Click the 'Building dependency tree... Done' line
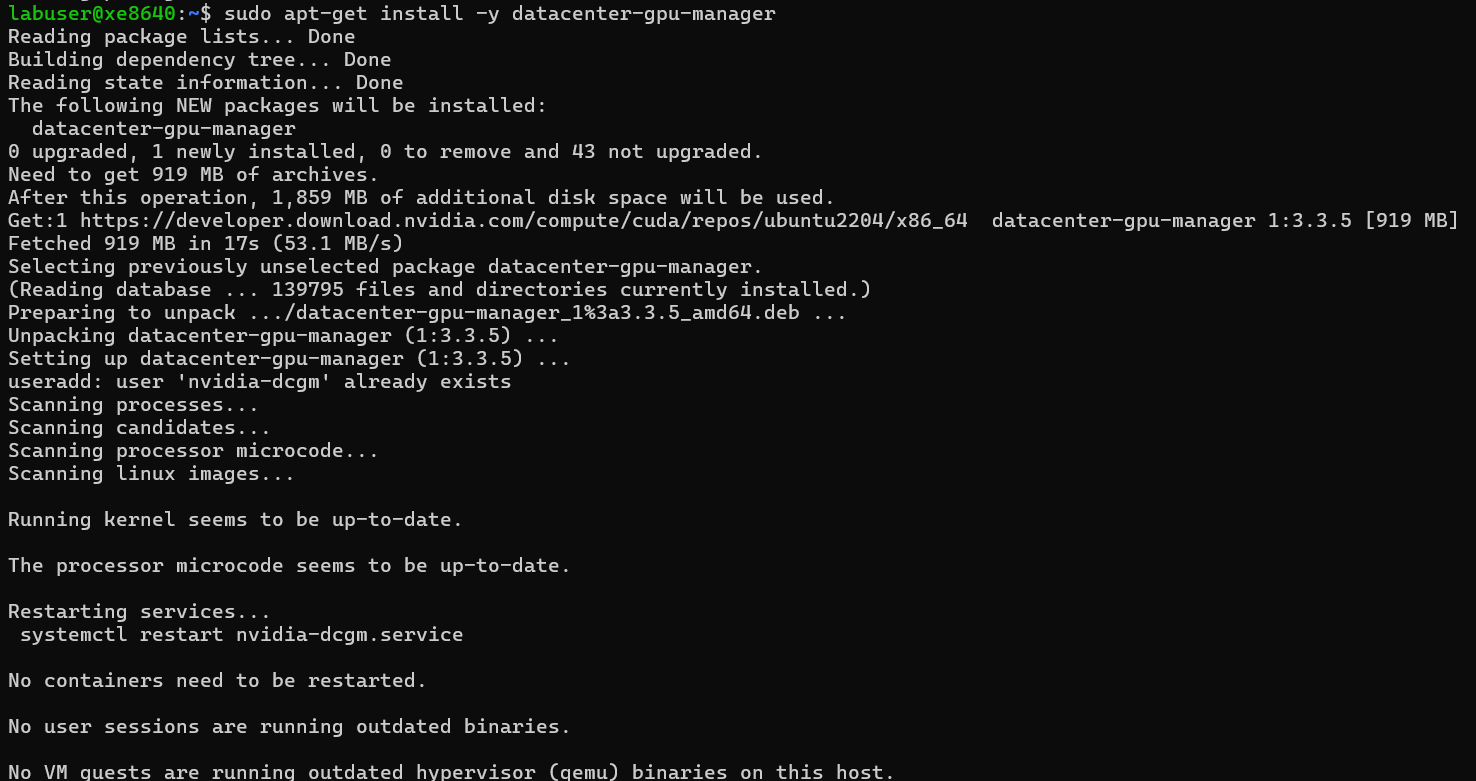The height and width of the screenshot is (781, 1476). (199, 60)
